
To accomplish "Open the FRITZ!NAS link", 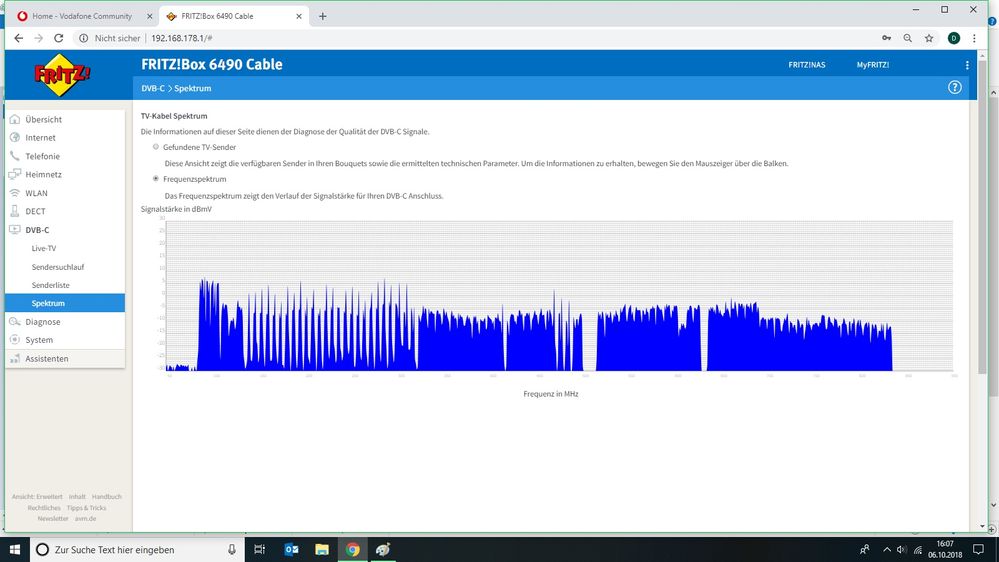I will (x=807, y=65).
